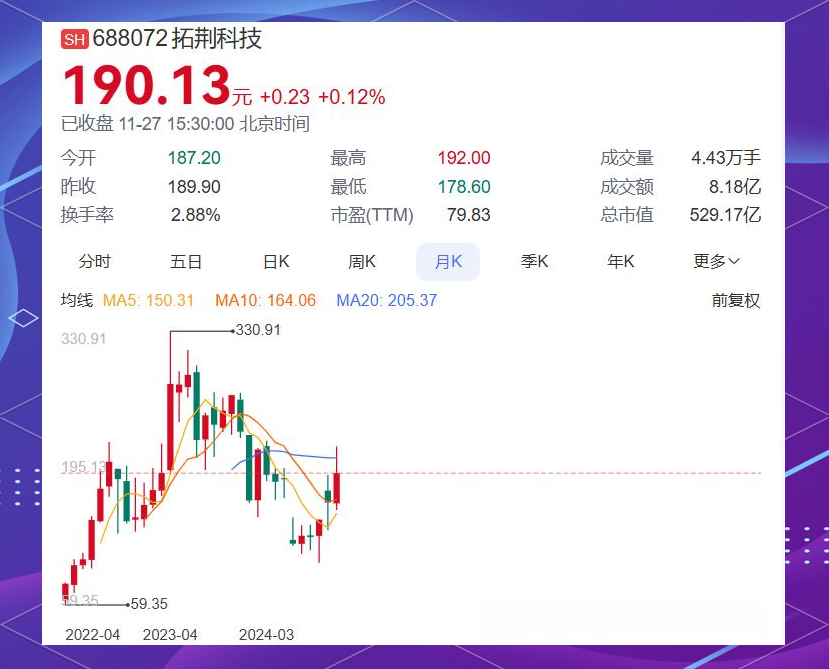The height and width of the screenshot is (669, 829).
Task: Click the 均线 moving-average label
Action: coord(77,300)
